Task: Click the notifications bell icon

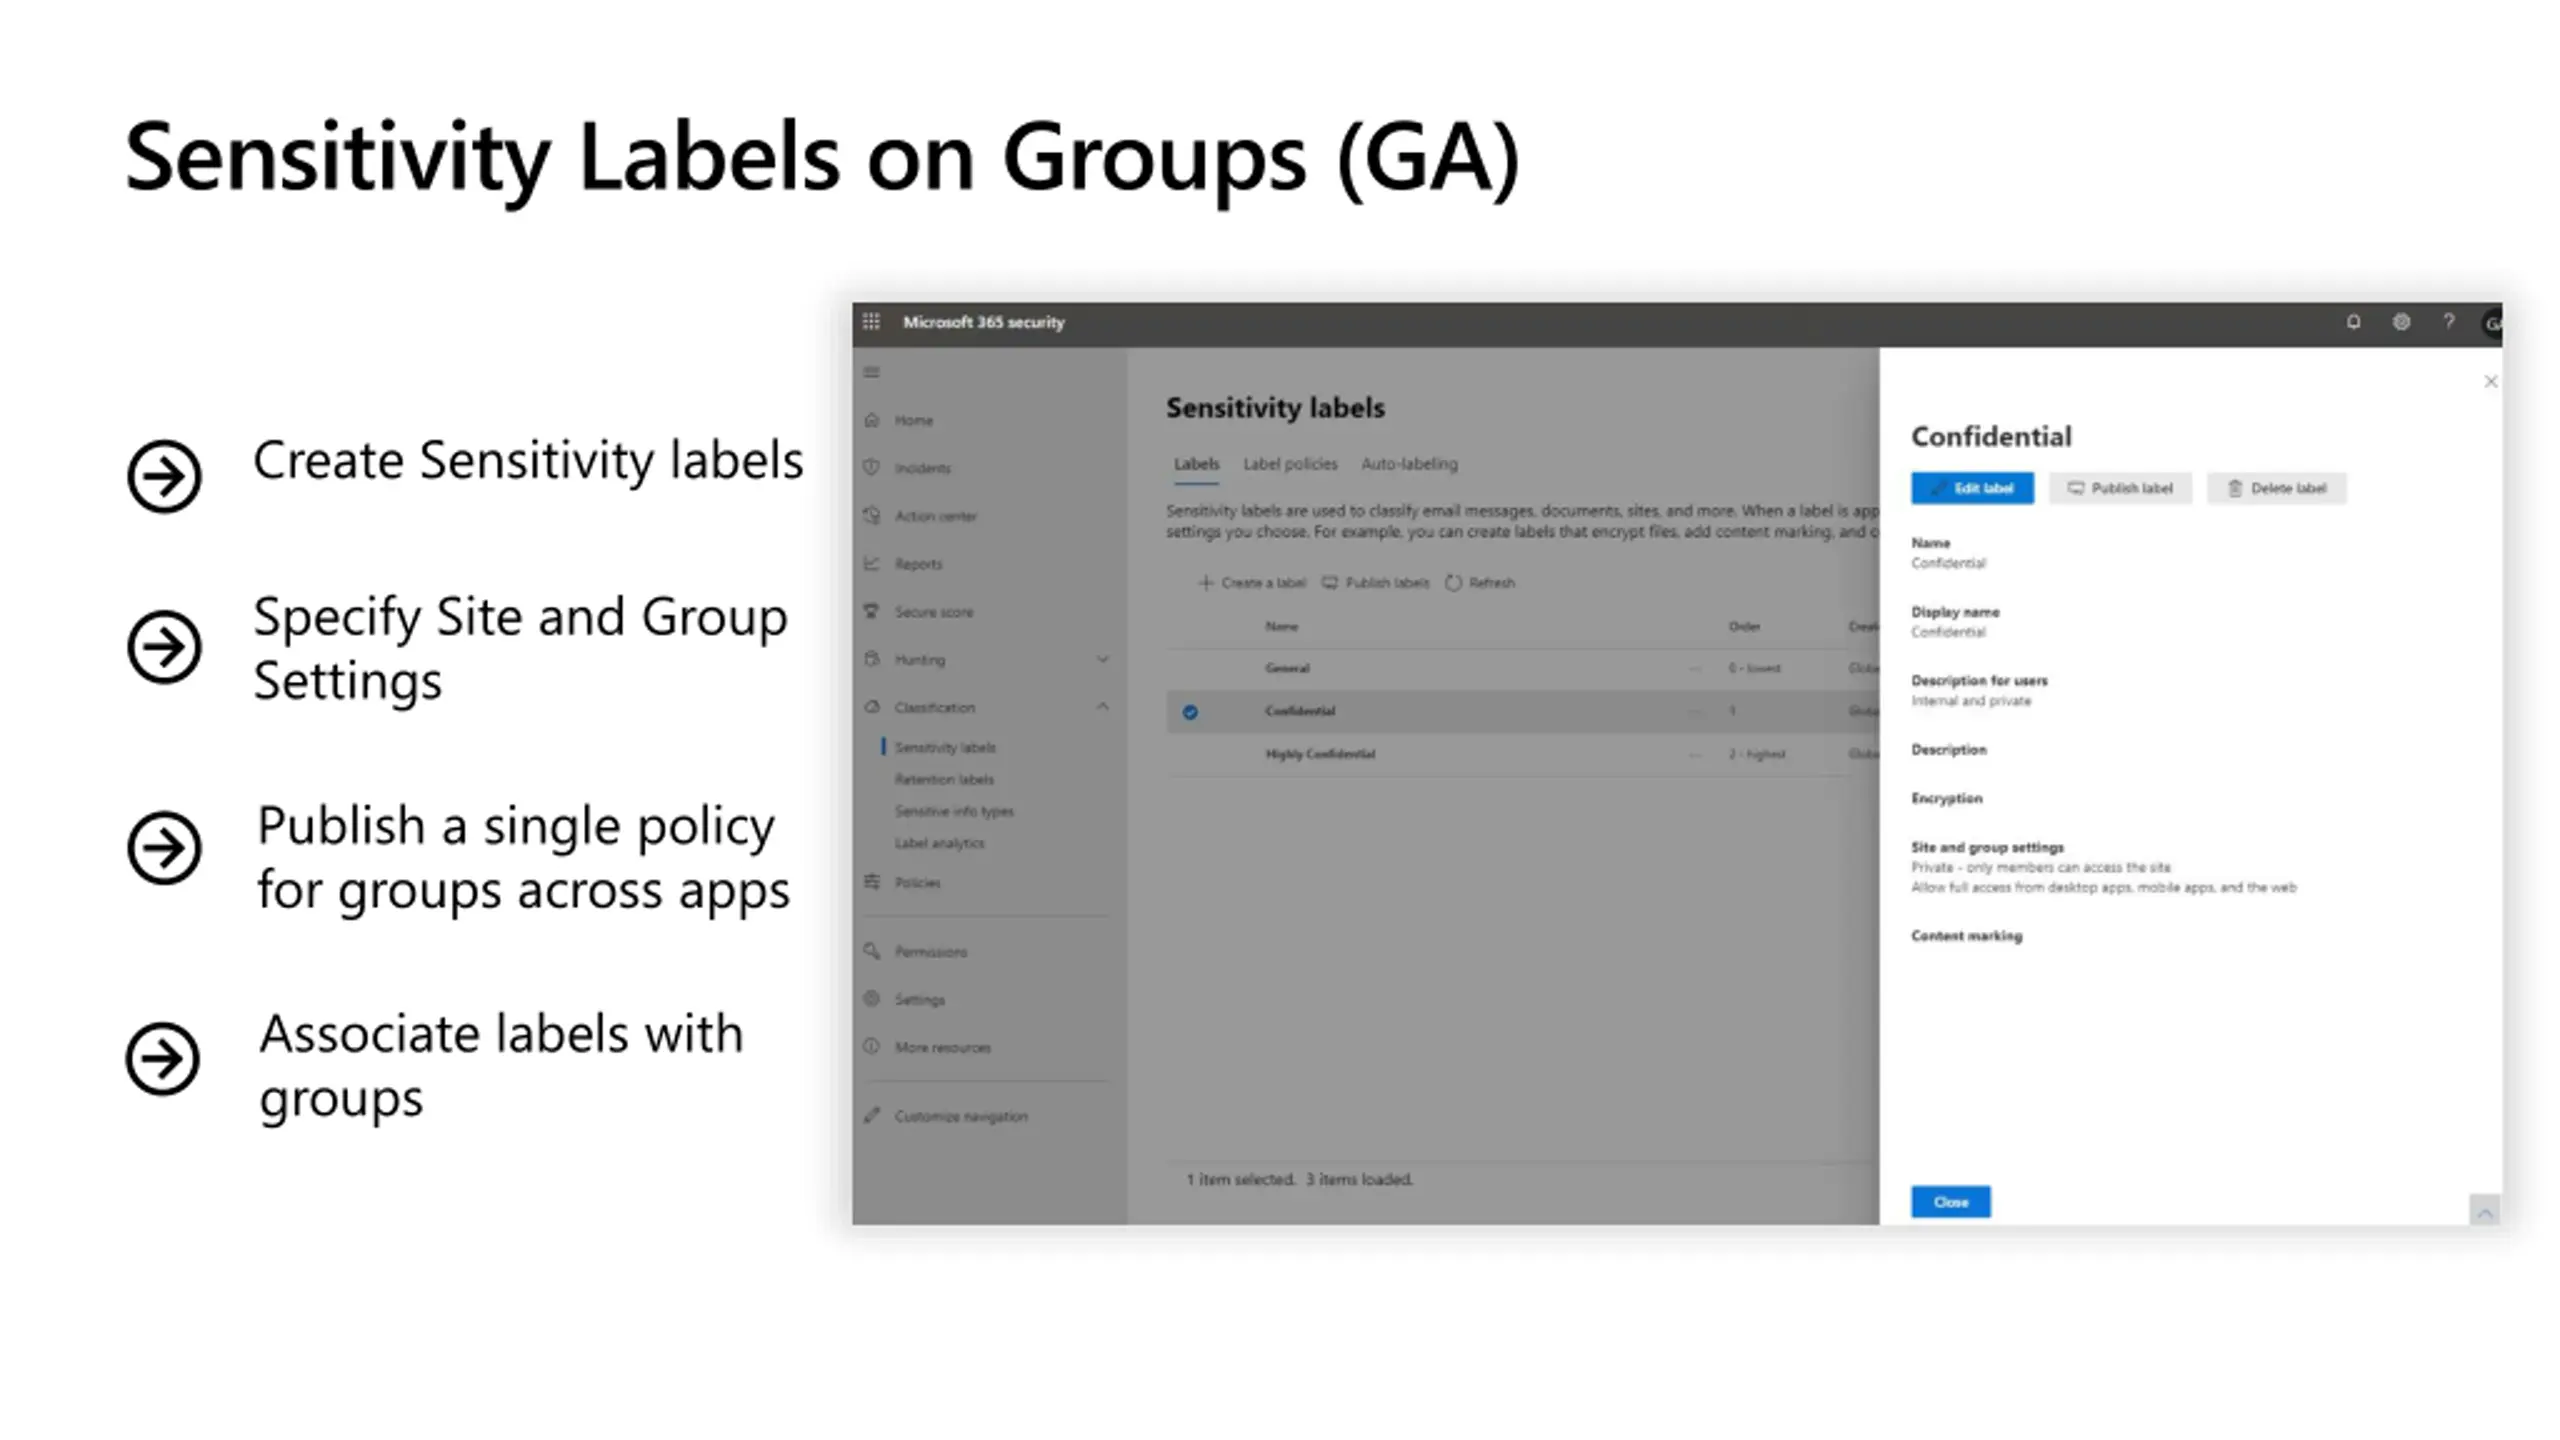Action: click(2353, 322)
